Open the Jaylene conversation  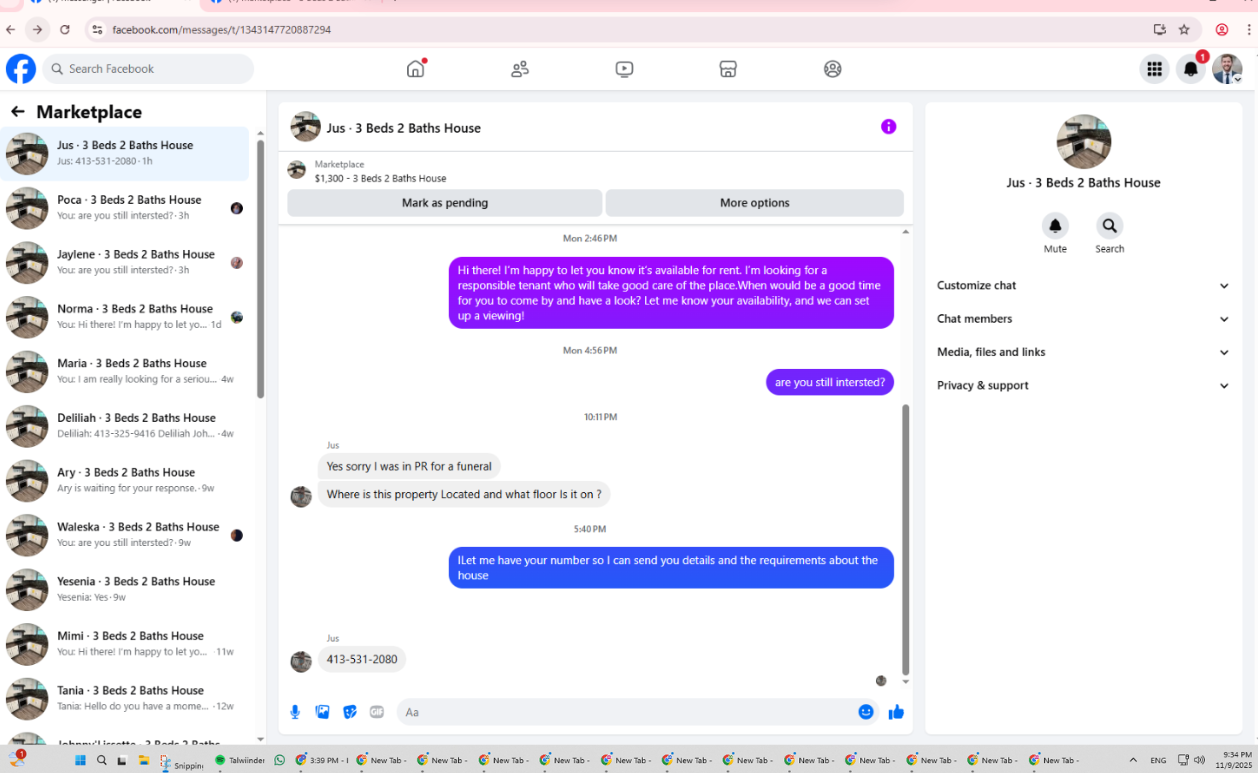(x=126, y=262)
